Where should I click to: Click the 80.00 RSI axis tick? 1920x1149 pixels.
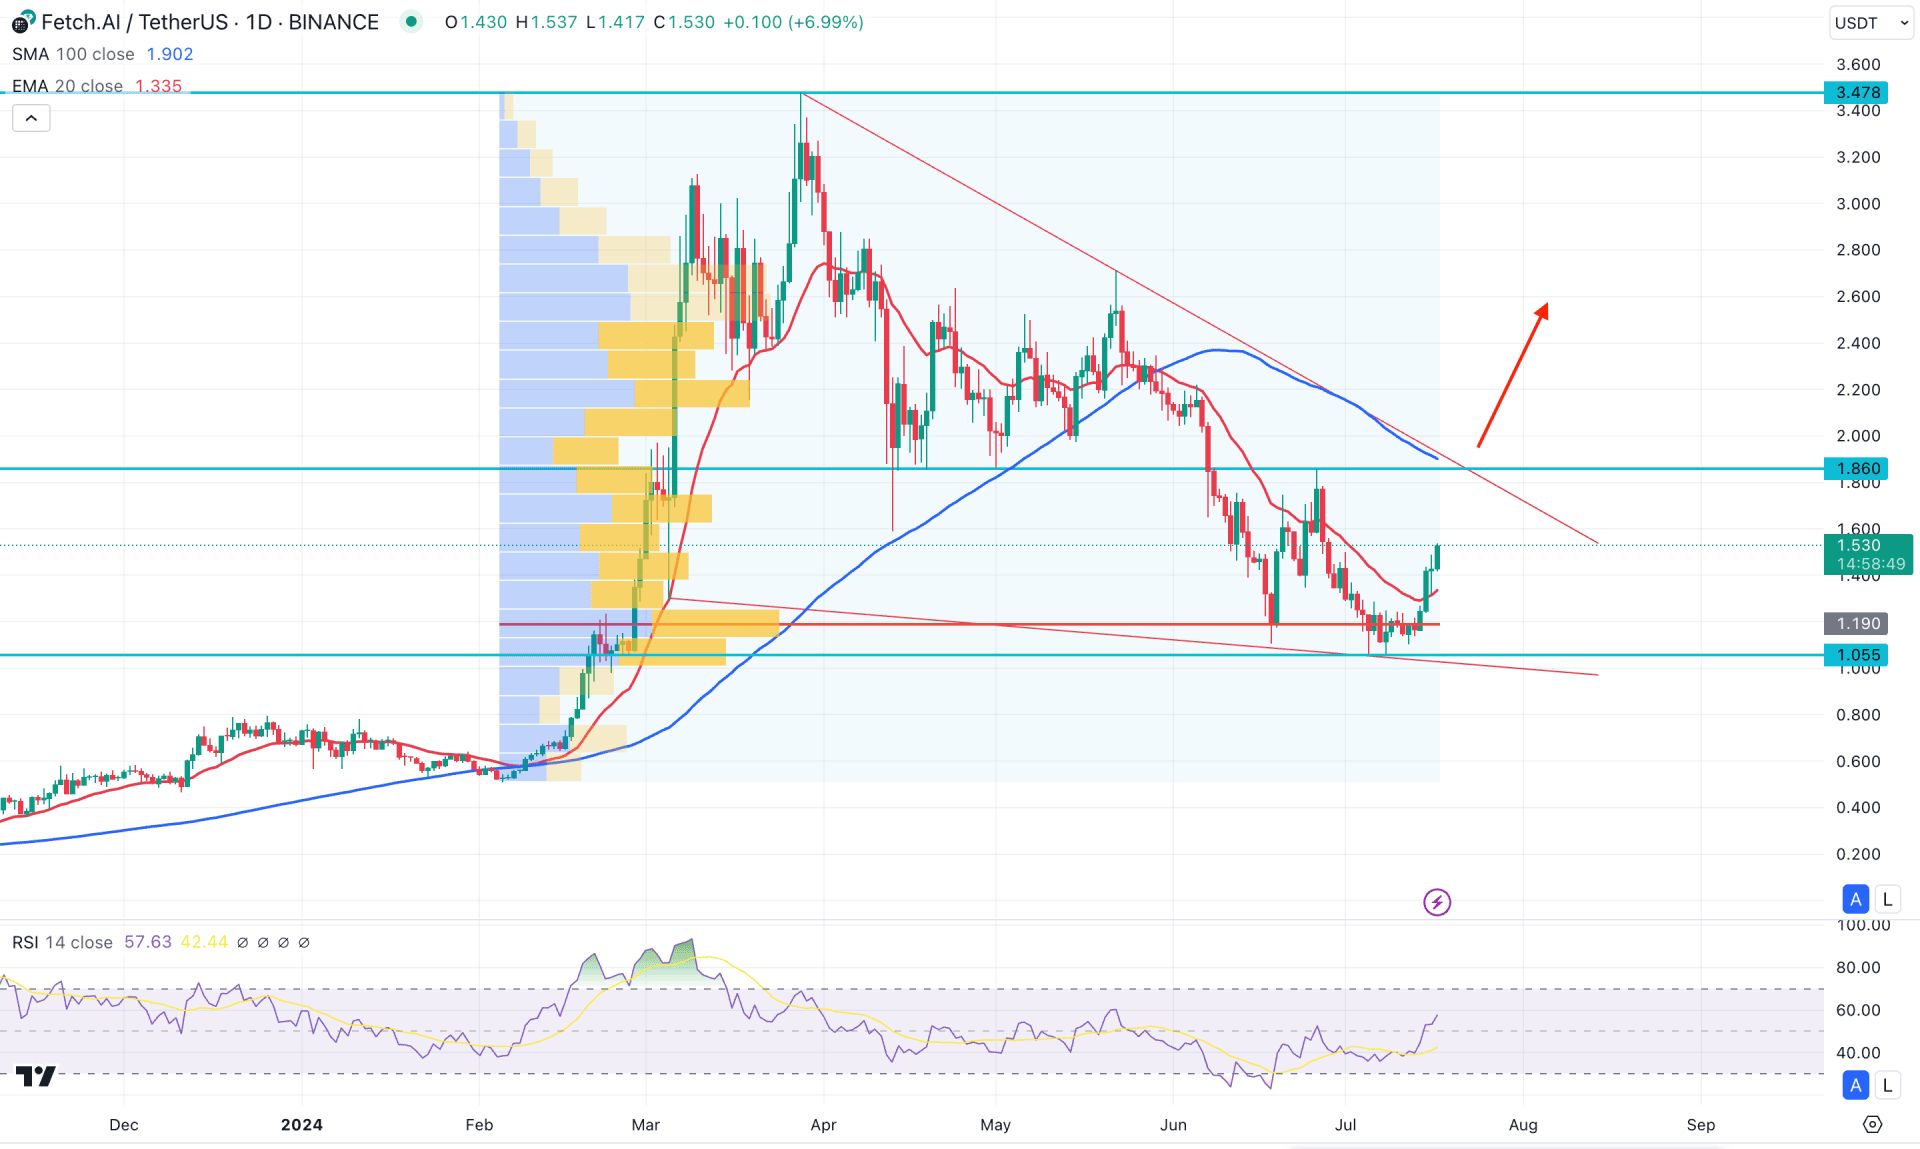point(1858,967)
